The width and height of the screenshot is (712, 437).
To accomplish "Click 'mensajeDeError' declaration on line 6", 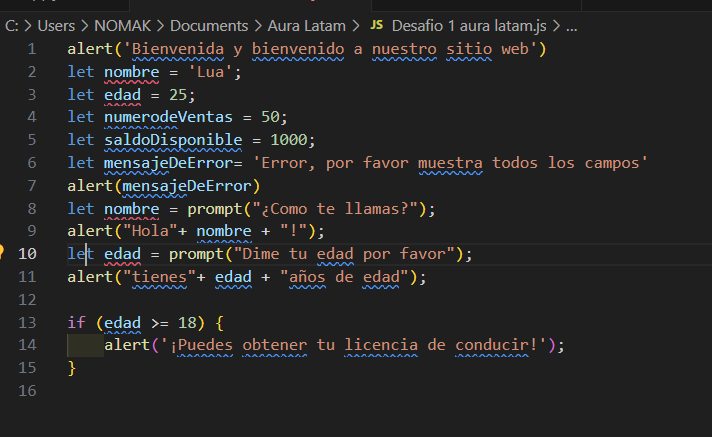I will [x=168, y=163].
